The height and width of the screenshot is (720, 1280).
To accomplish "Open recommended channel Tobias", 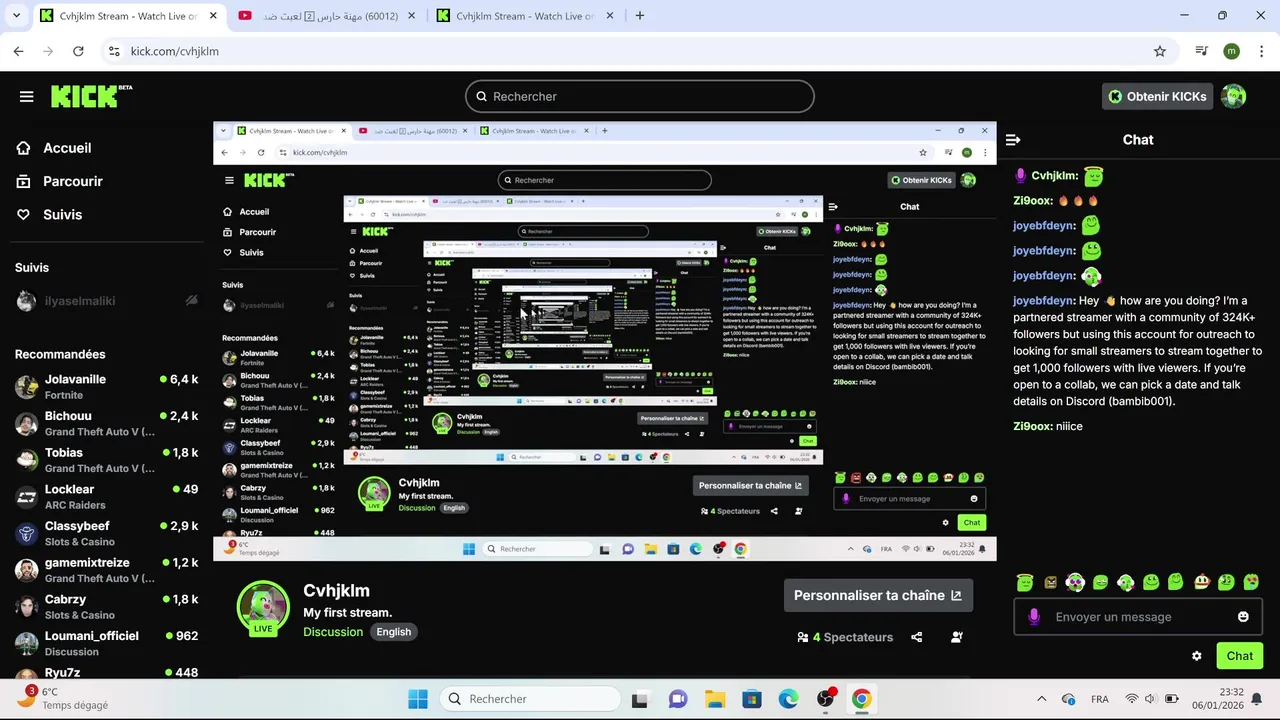I will click(x=106, y=460).
